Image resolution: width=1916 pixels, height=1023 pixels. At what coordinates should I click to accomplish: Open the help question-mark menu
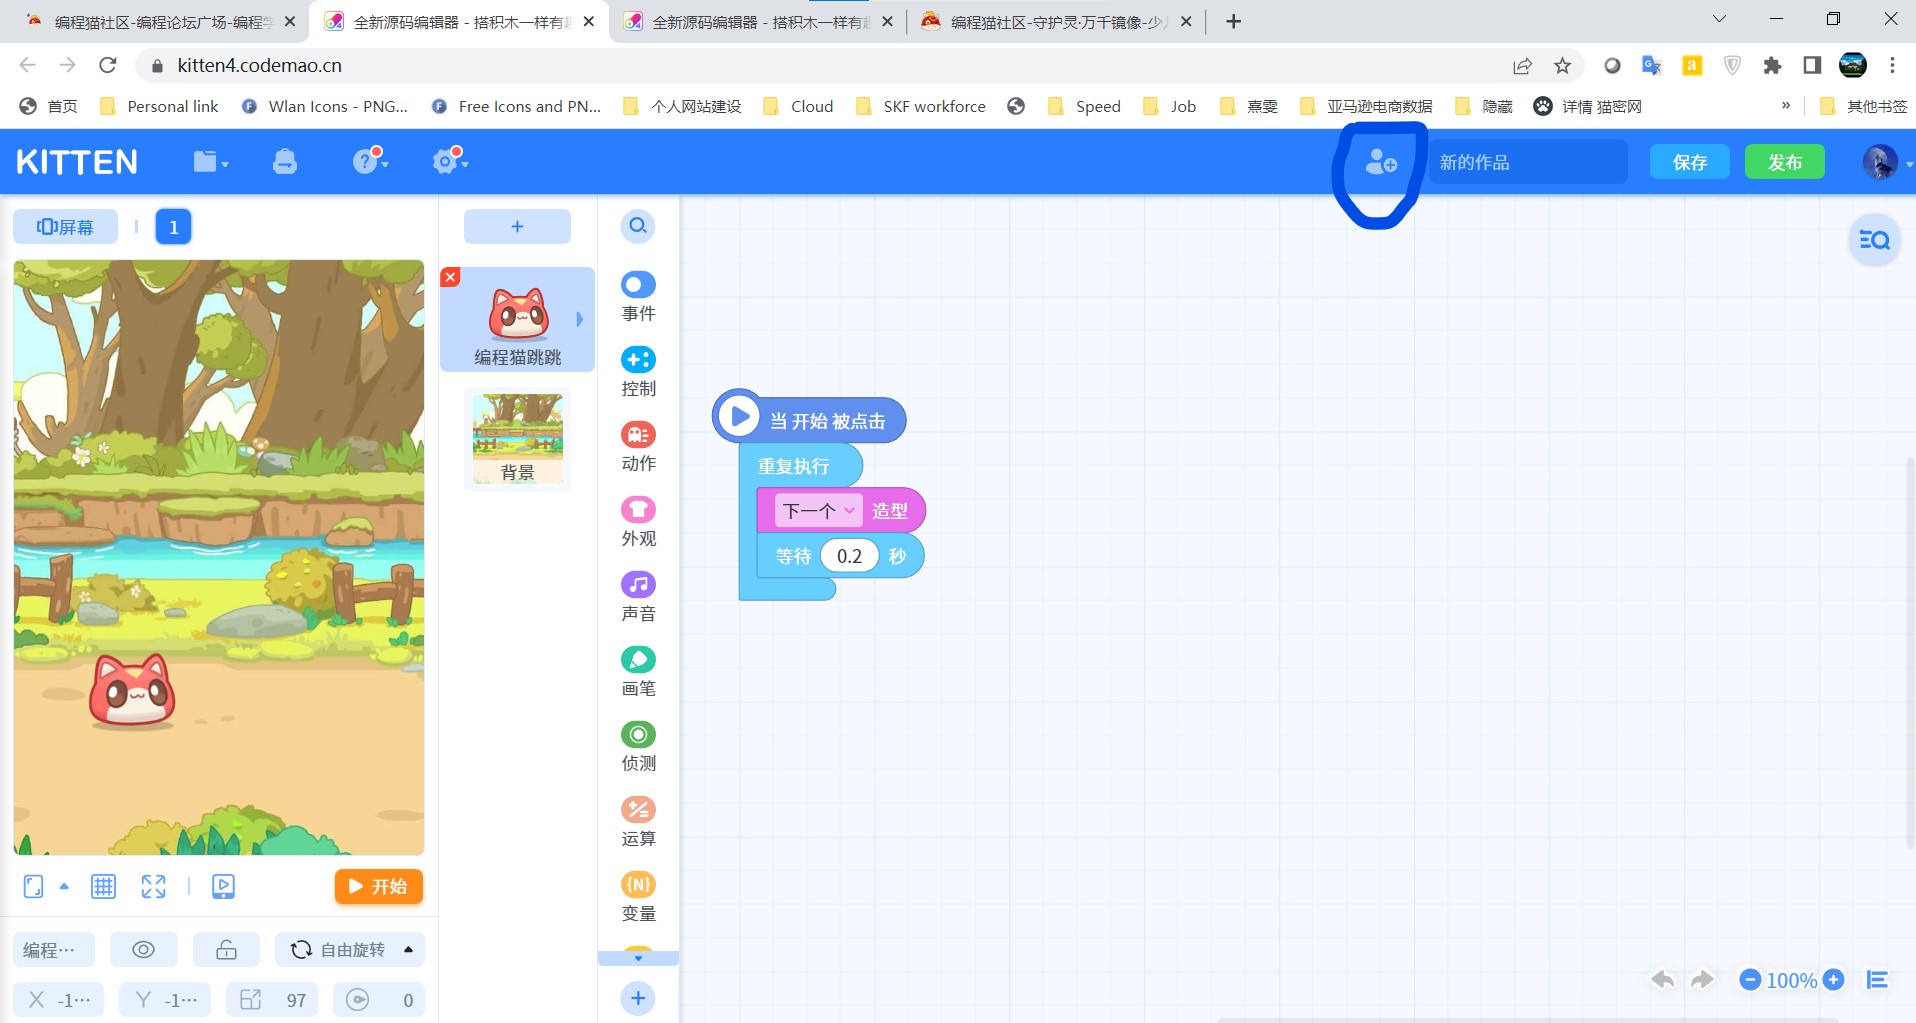[x=369, y=160]
